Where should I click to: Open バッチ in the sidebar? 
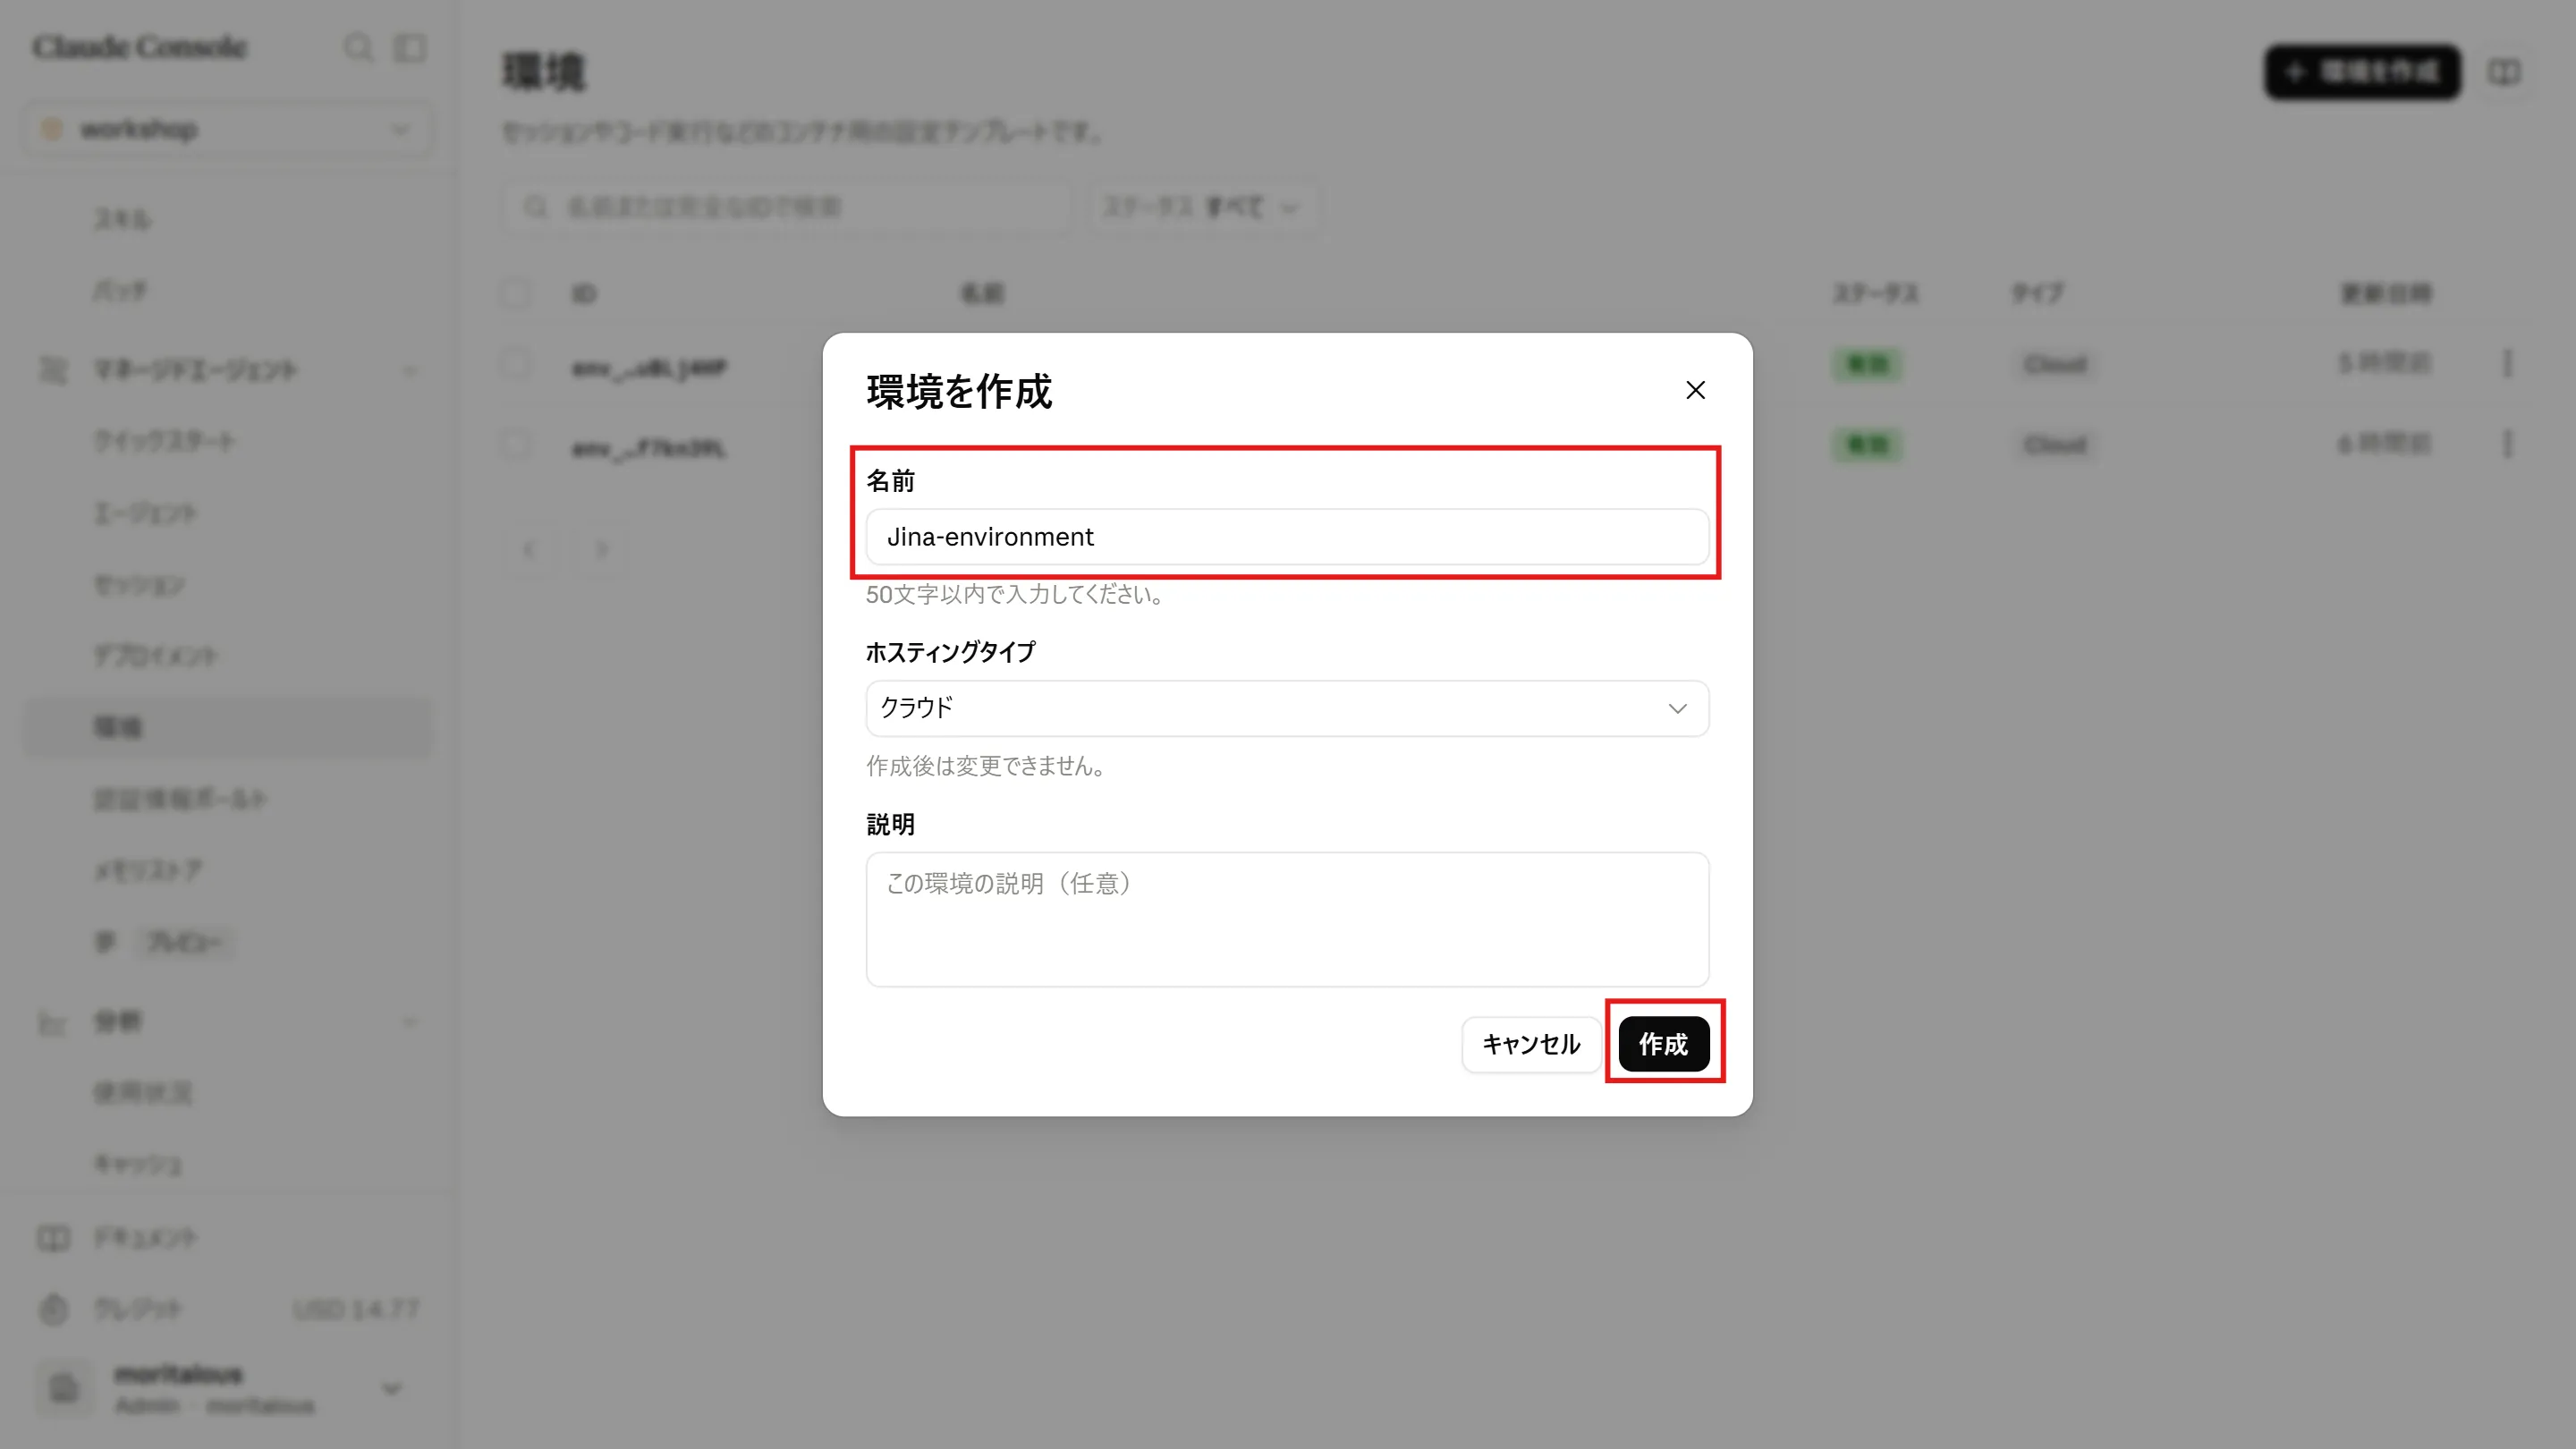coord(120,291)
